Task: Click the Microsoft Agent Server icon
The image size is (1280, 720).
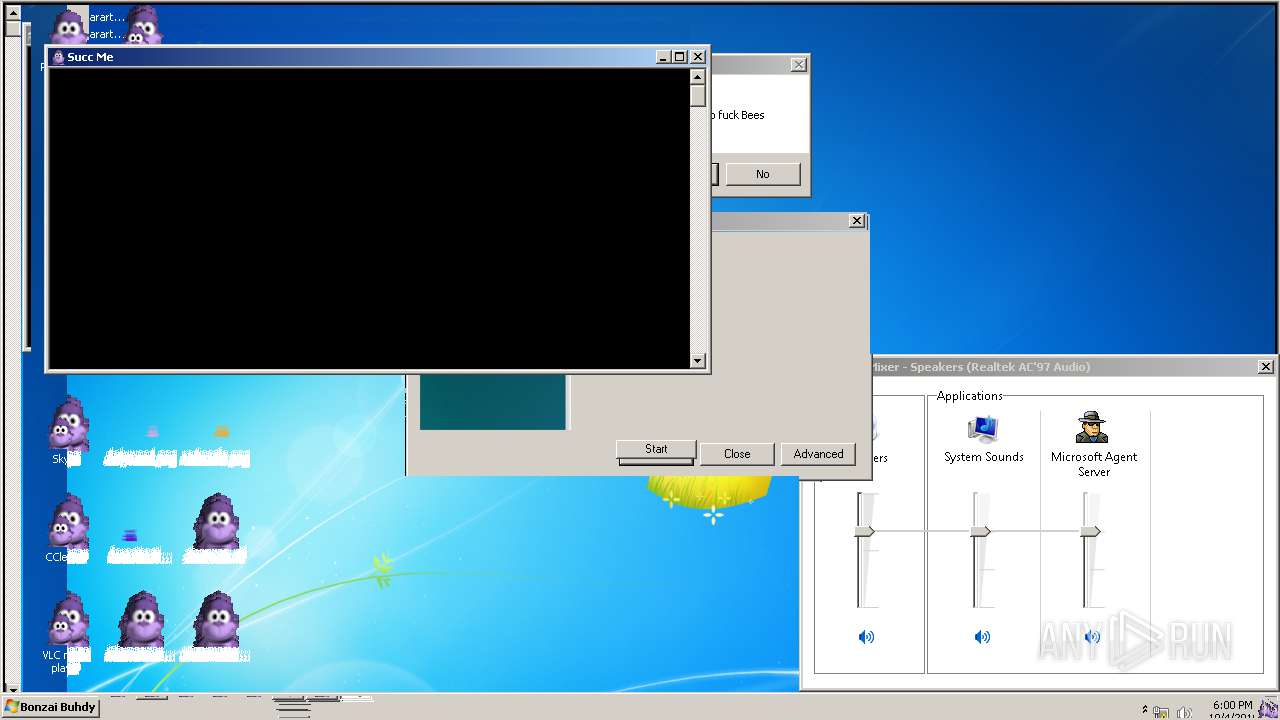Action: click(1092, 427)
